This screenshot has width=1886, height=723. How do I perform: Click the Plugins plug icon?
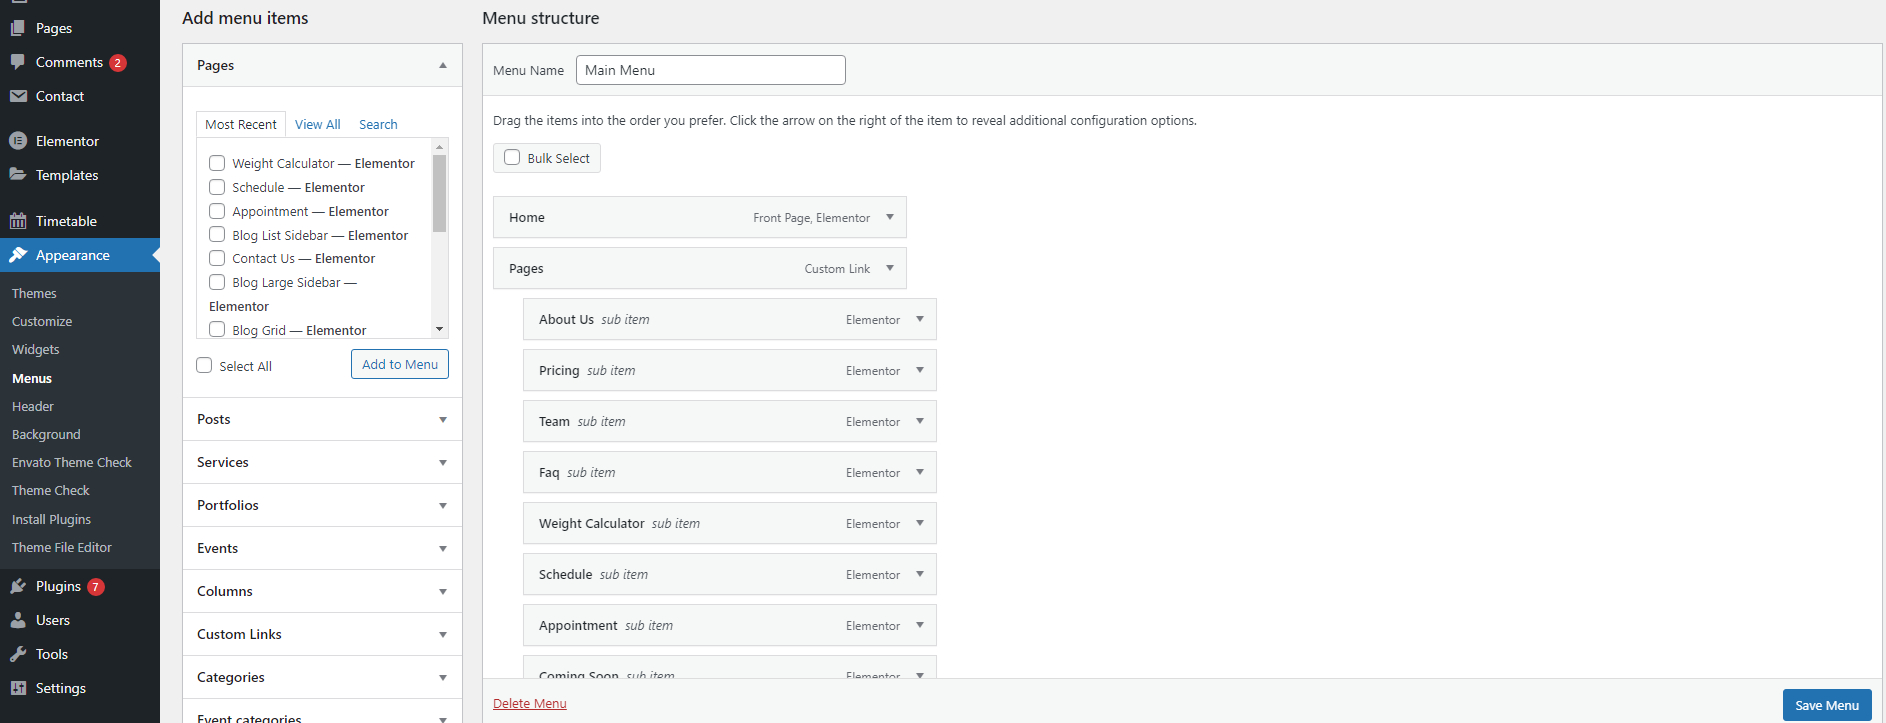(18, 586)
